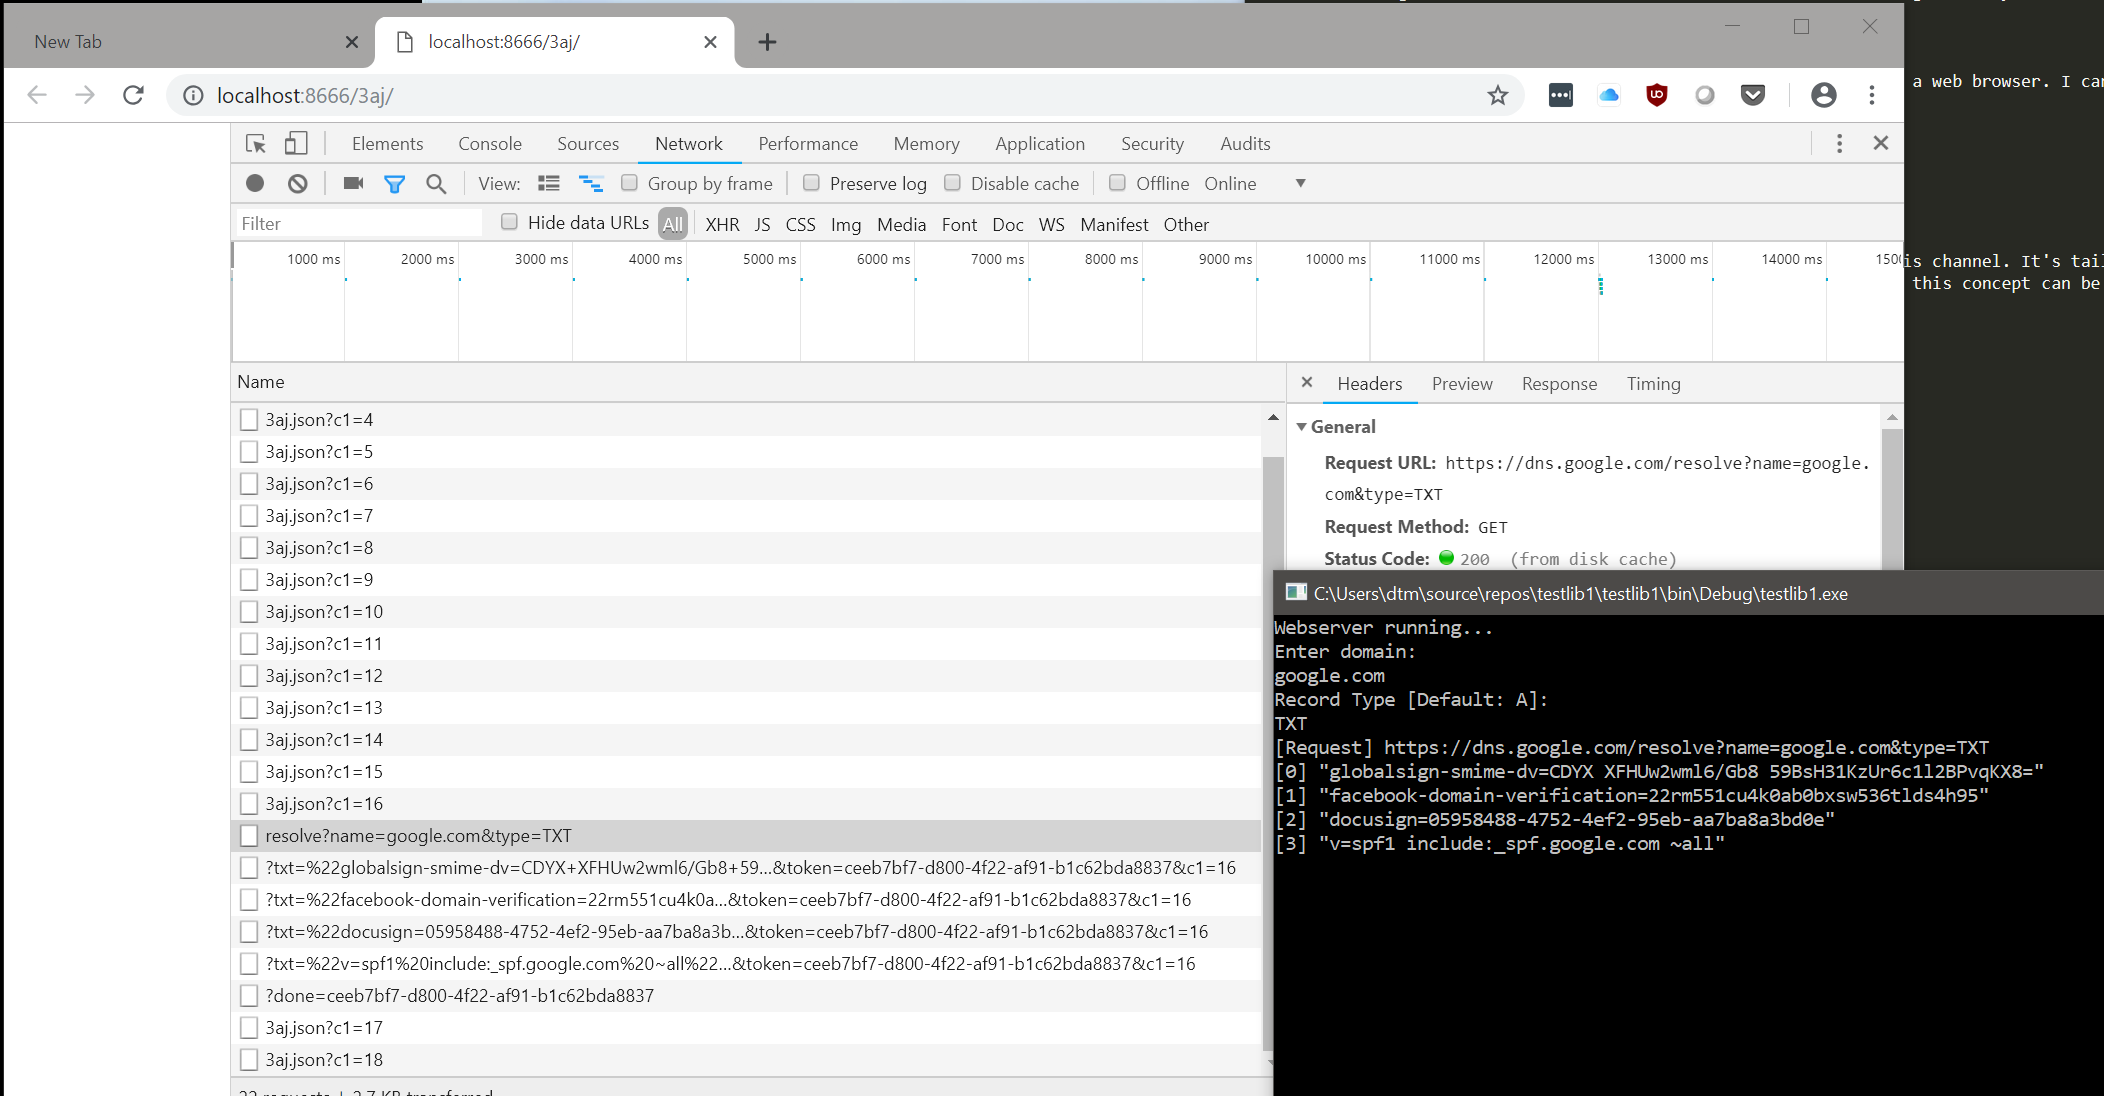Toggle device toolbar icon
The height and width of the screenshot is (1096, 2104).
click(296, 143)
